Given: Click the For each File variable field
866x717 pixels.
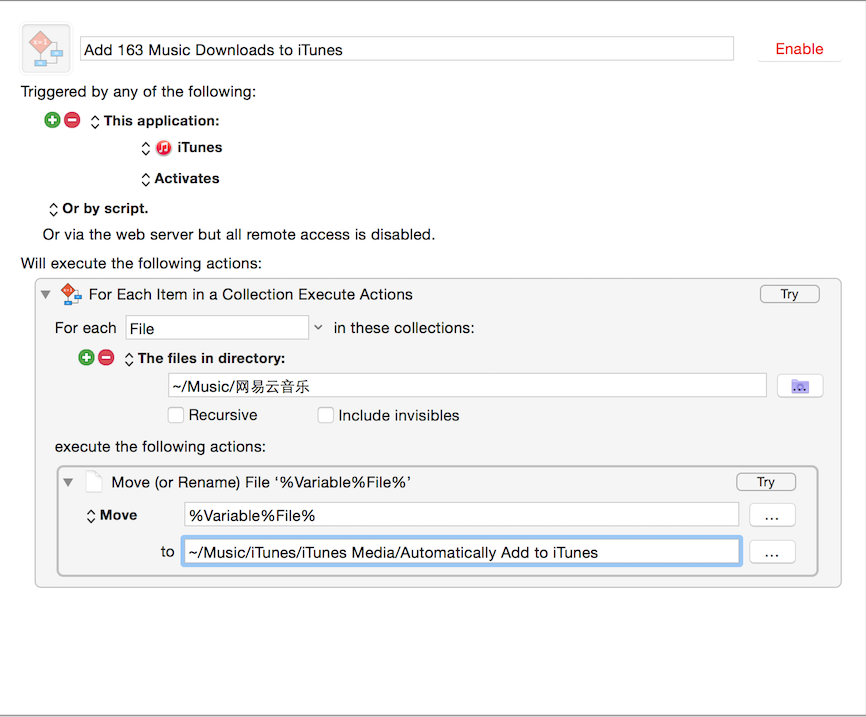Looking at the screenshot, I should [x=217, y=328].
